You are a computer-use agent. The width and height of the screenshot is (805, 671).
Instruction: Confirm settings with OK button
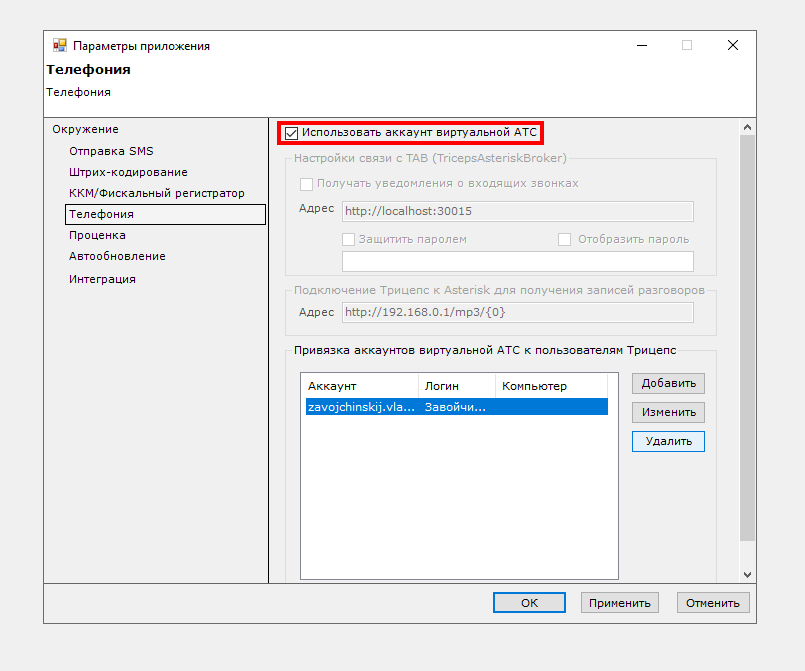click(529, 603)
